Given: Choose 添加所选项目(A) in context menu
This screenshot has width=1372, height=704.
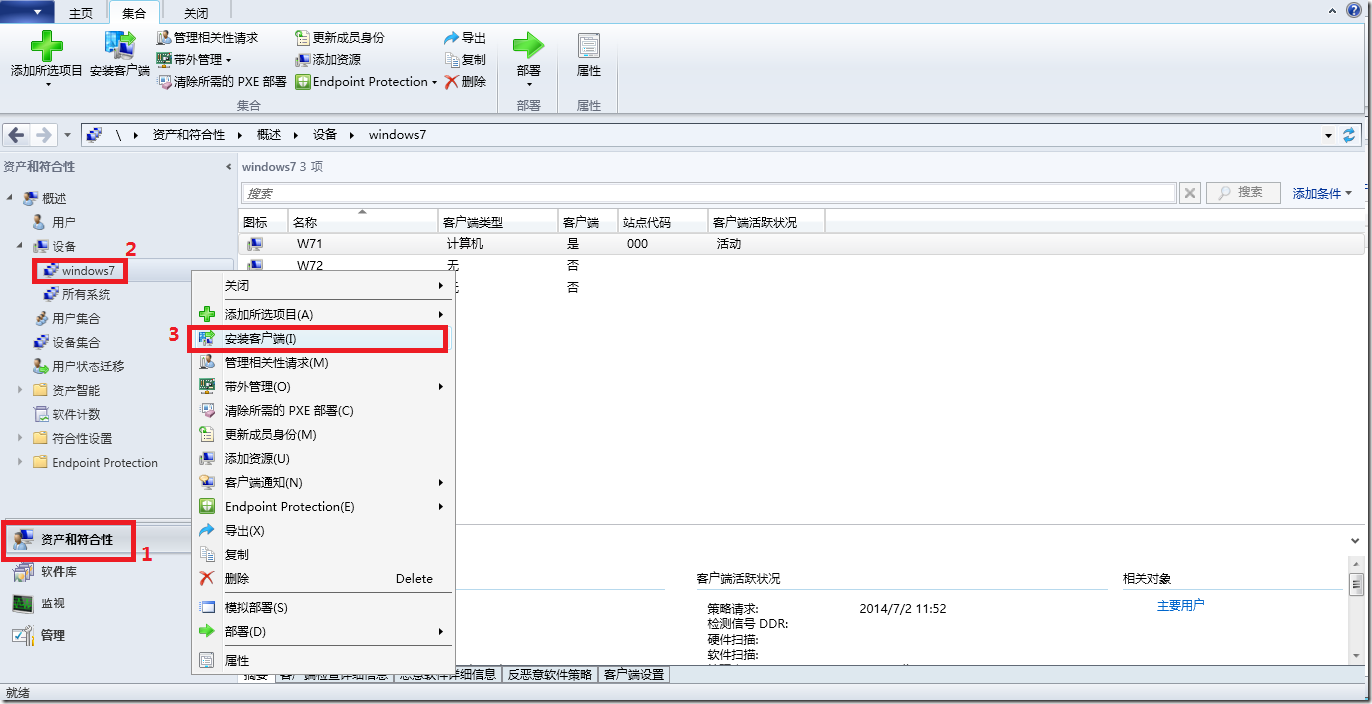Looking at the screenshot, I should (x=321, y=314).
